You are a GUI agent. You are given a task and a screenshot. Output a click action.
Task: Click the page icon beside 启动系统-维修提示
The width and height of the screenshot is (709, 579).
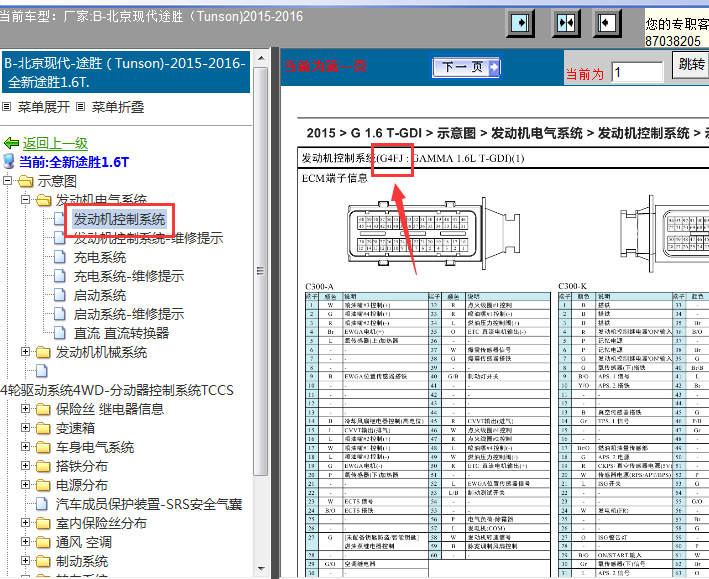pos(60,314)
